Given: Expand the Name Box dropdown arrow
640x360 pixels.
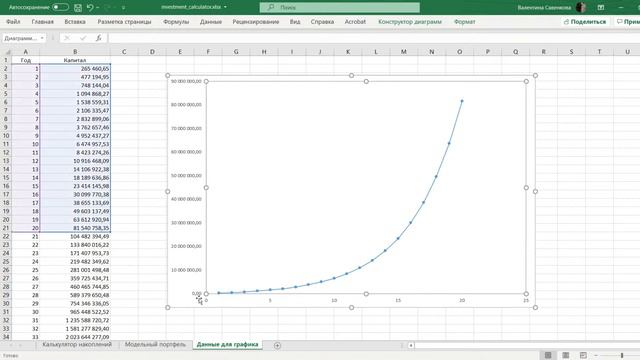Looking at the screenshot, I should pyautogui.click(x=42, y=38).
